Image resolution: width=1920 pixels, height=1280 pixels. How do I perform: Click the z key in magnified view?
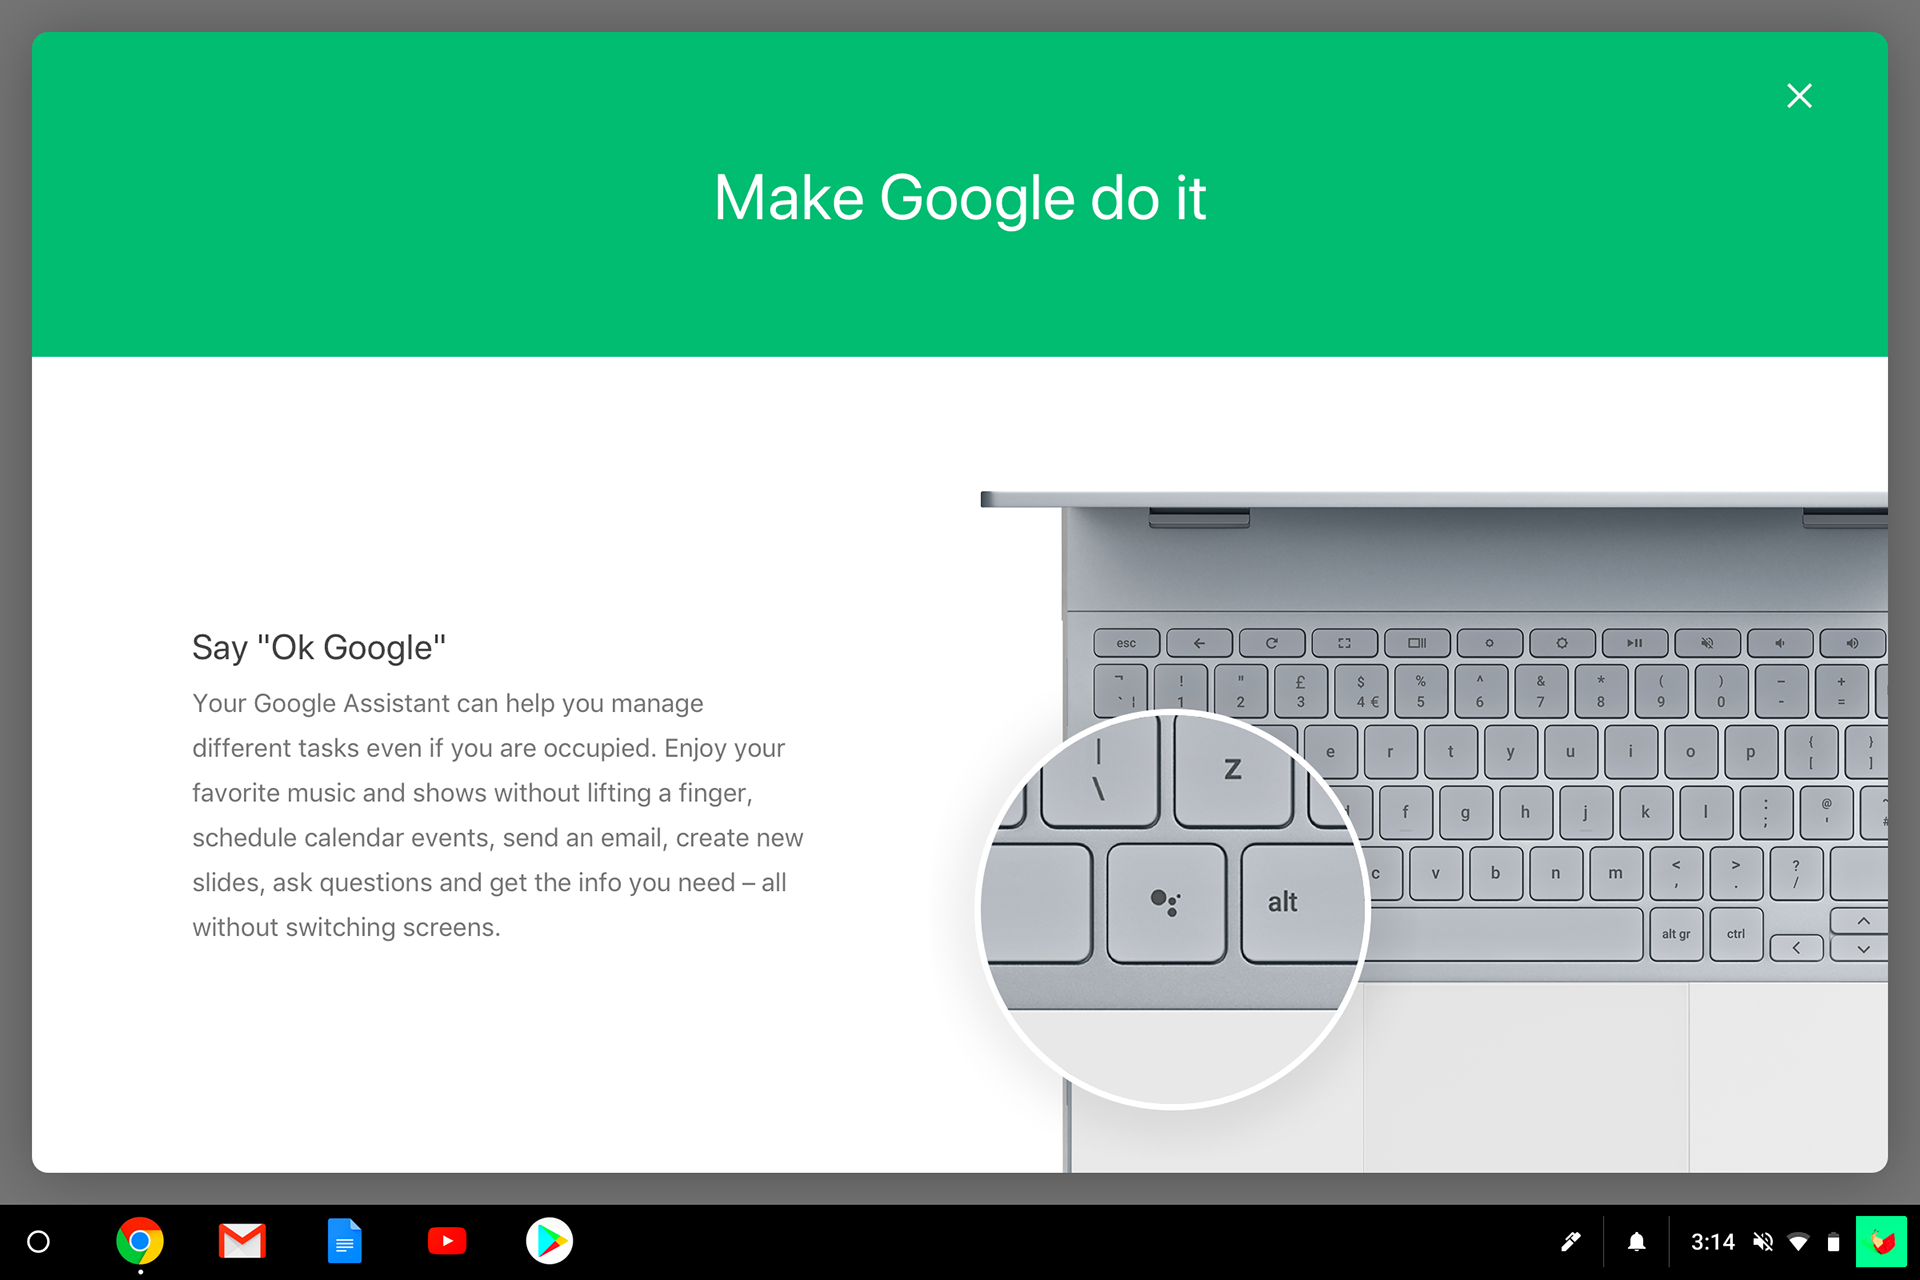[x=1233, y=770]
